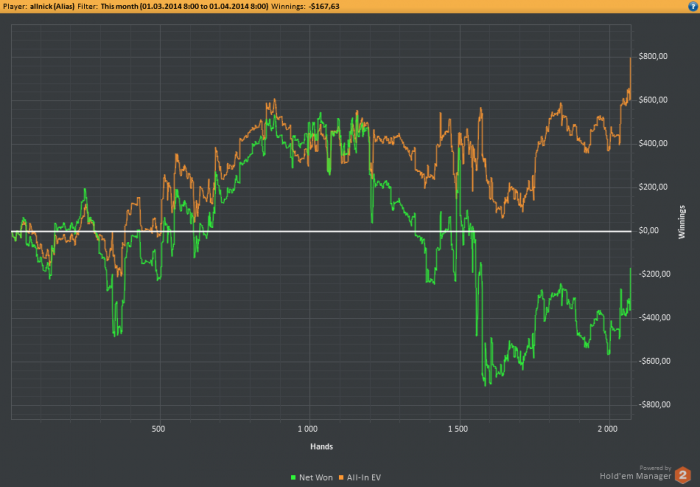This screenshot has height=487, width=700.
Task: Click the '-$200,00' axis label
Action: pyautogui.click(x=653, y=274)
